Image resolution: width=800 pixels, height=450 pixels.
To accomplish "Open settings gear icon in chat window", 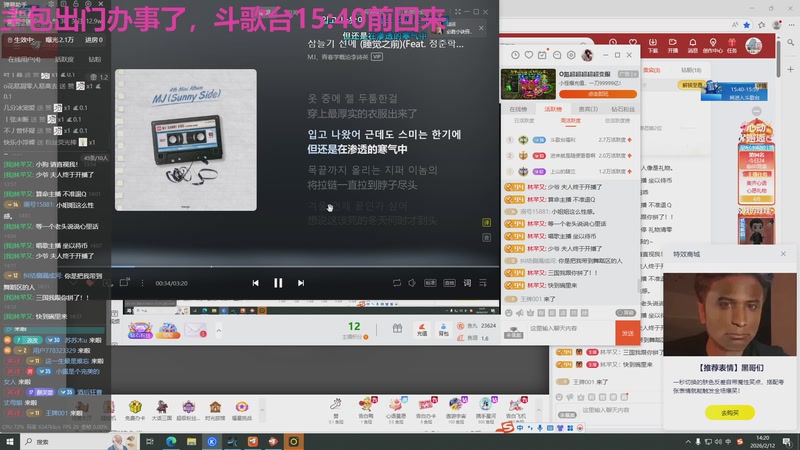I will (571, 55).
